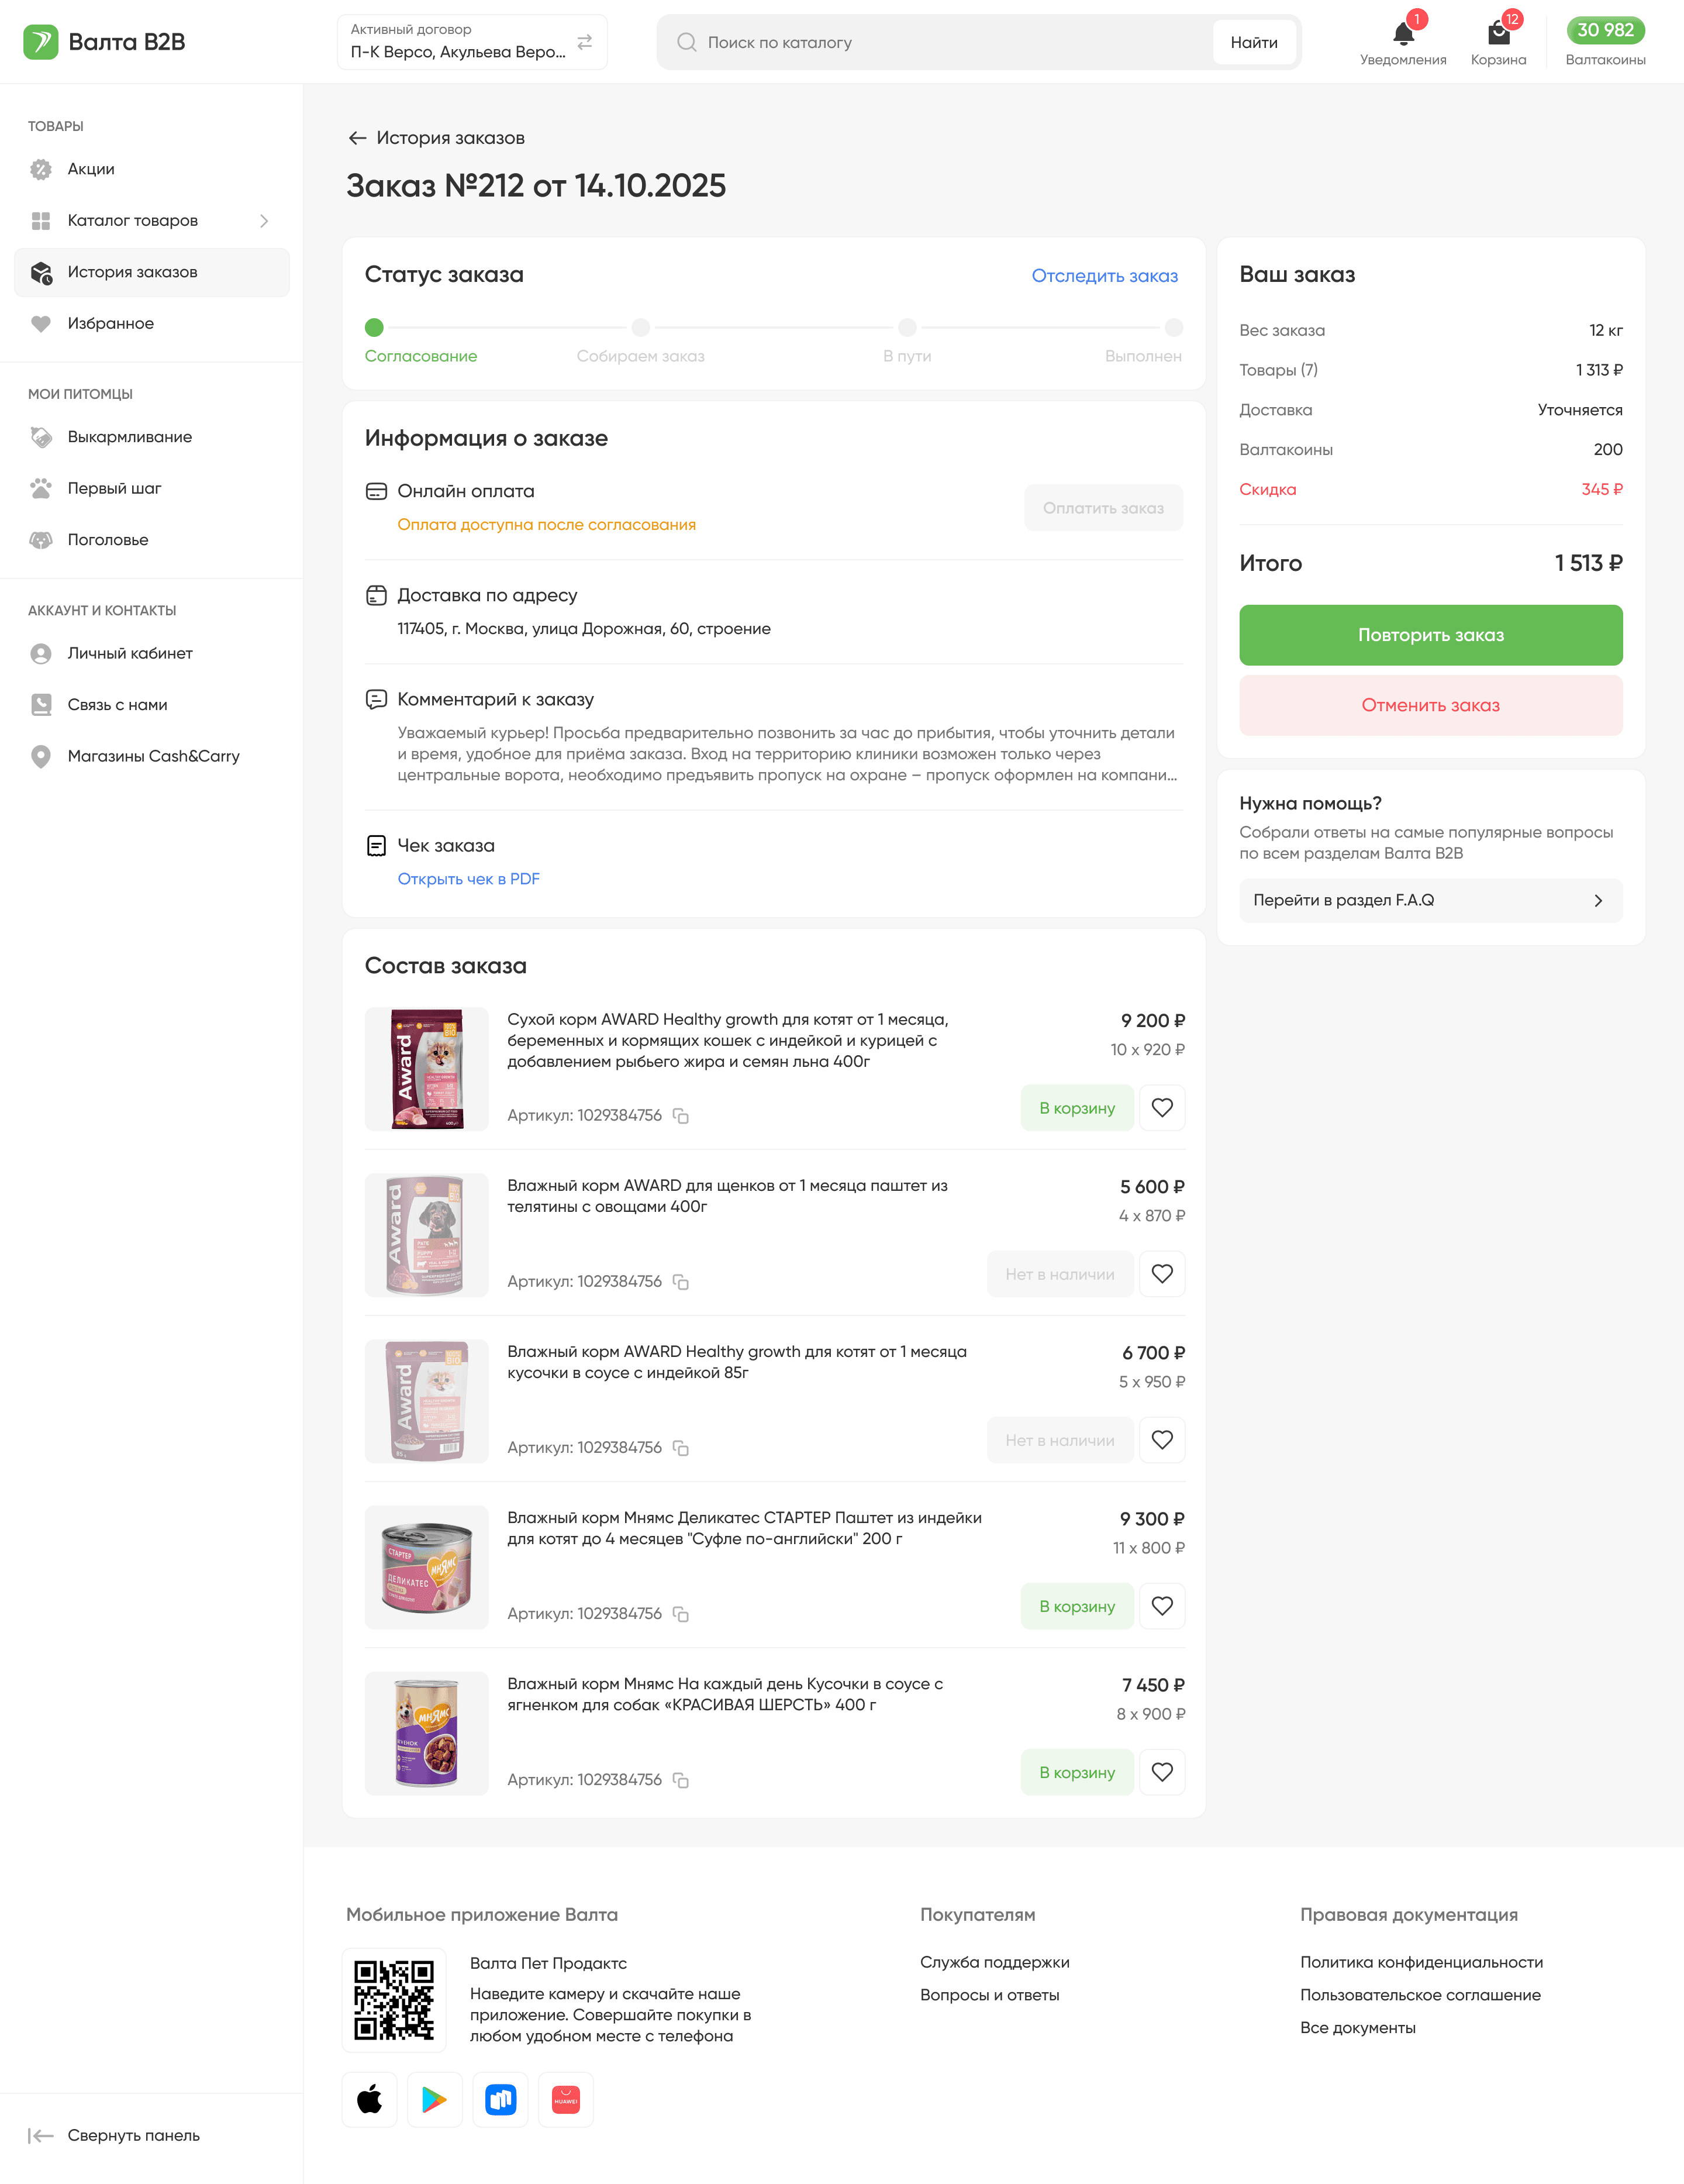Click the Согласование progress step dot
The width and height of the screenshot is (1684, 2184).
[x=374, y=327]
